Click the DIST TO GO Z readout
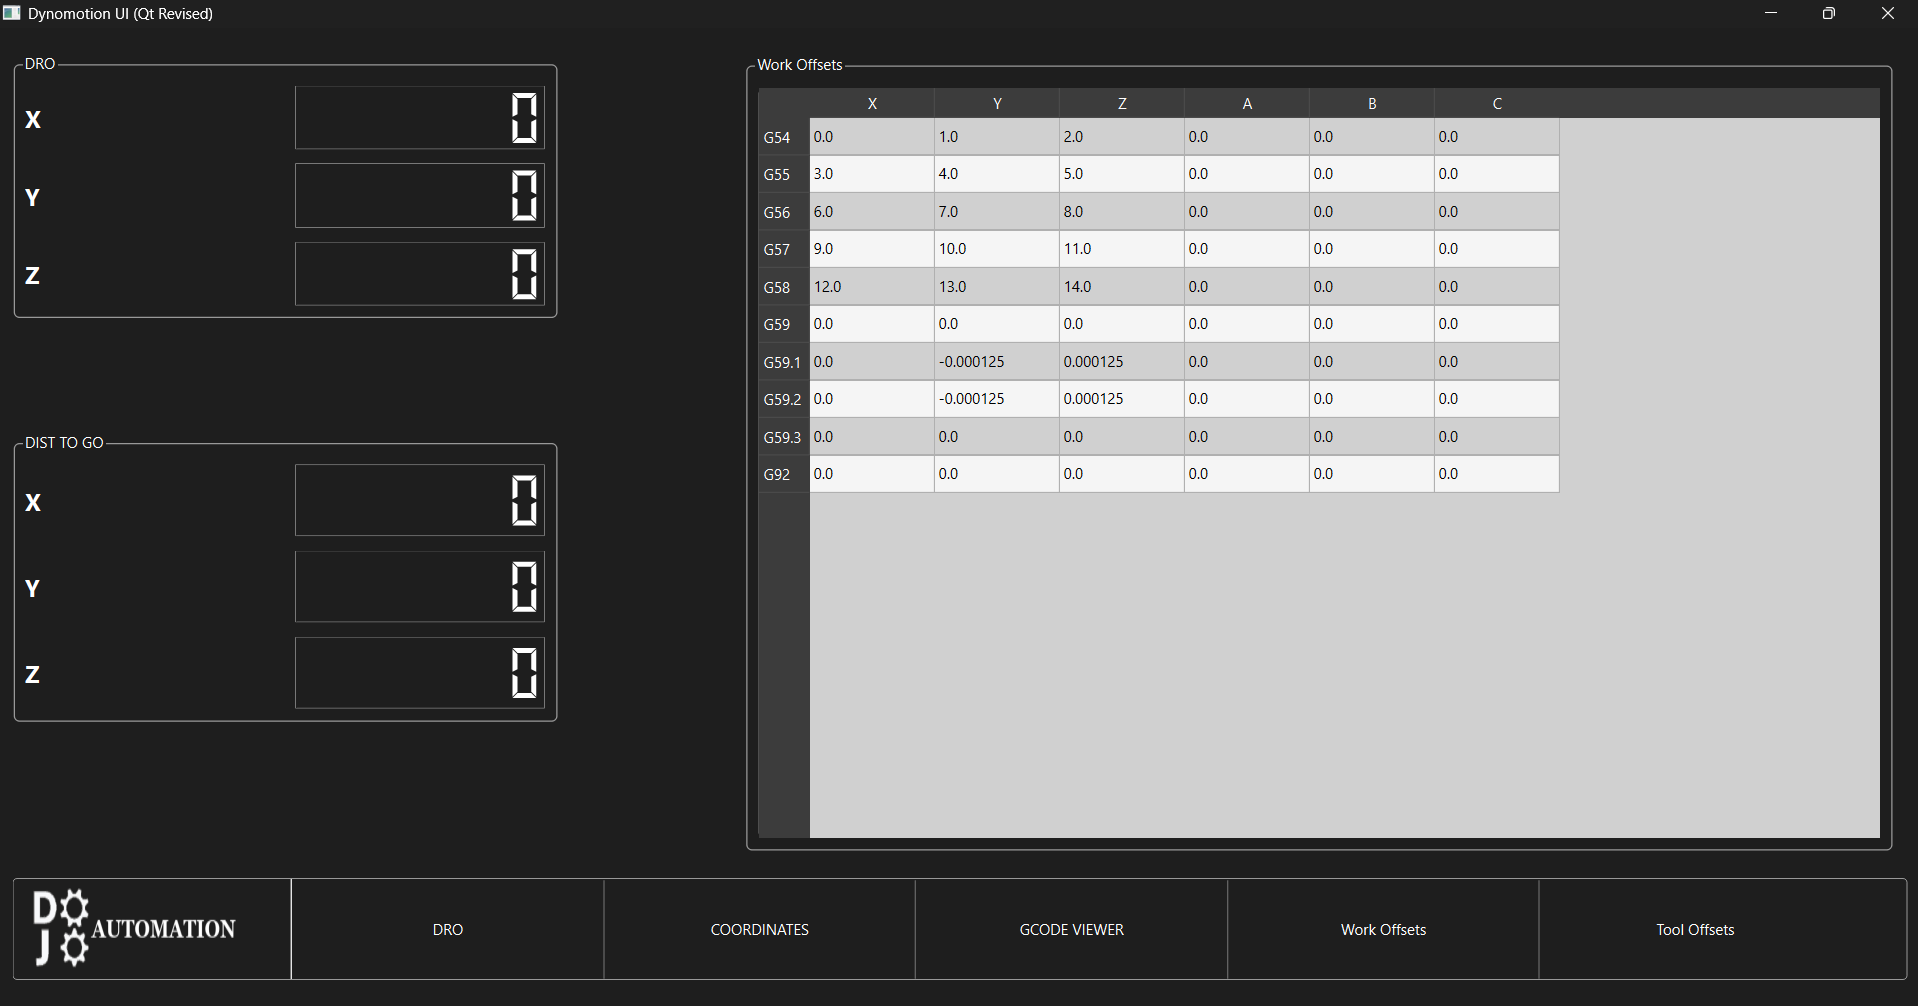 [419, 673]
